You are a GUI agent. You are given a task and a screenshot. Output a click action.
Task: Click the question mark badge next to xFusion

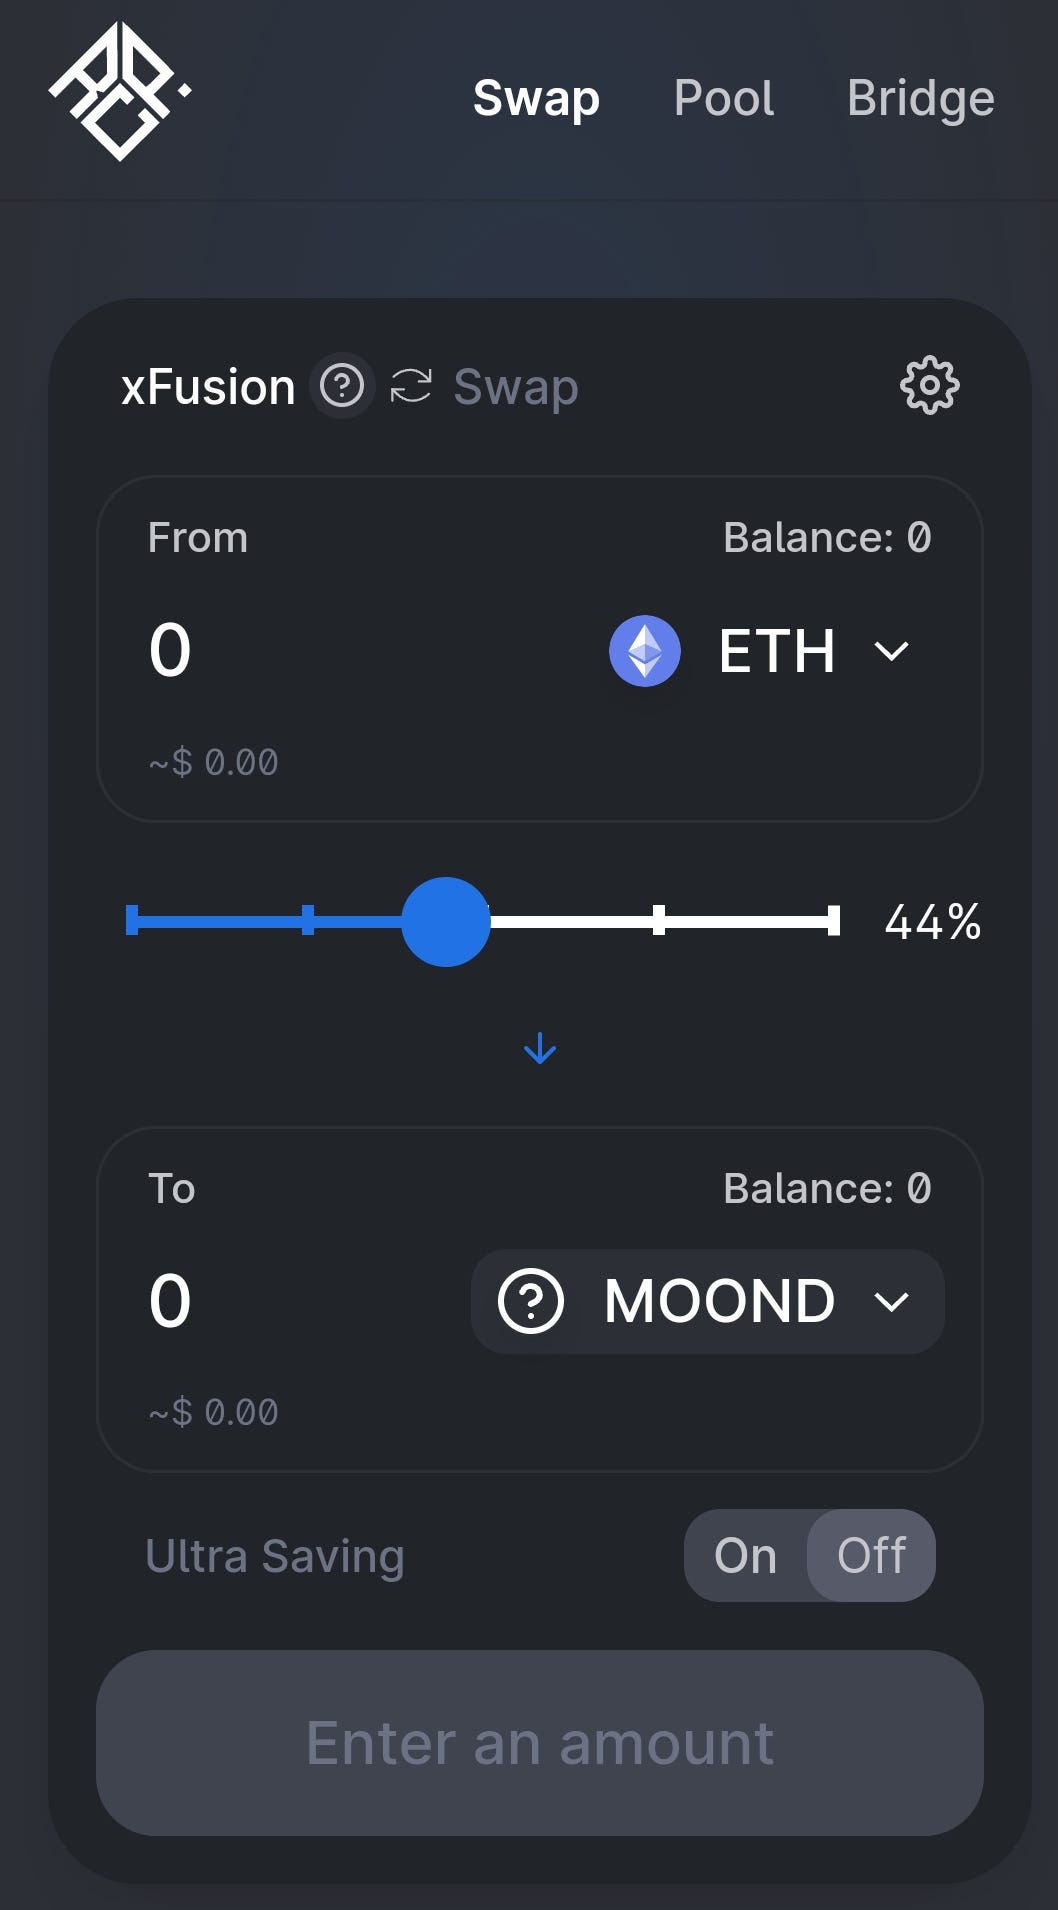point(341,387)
